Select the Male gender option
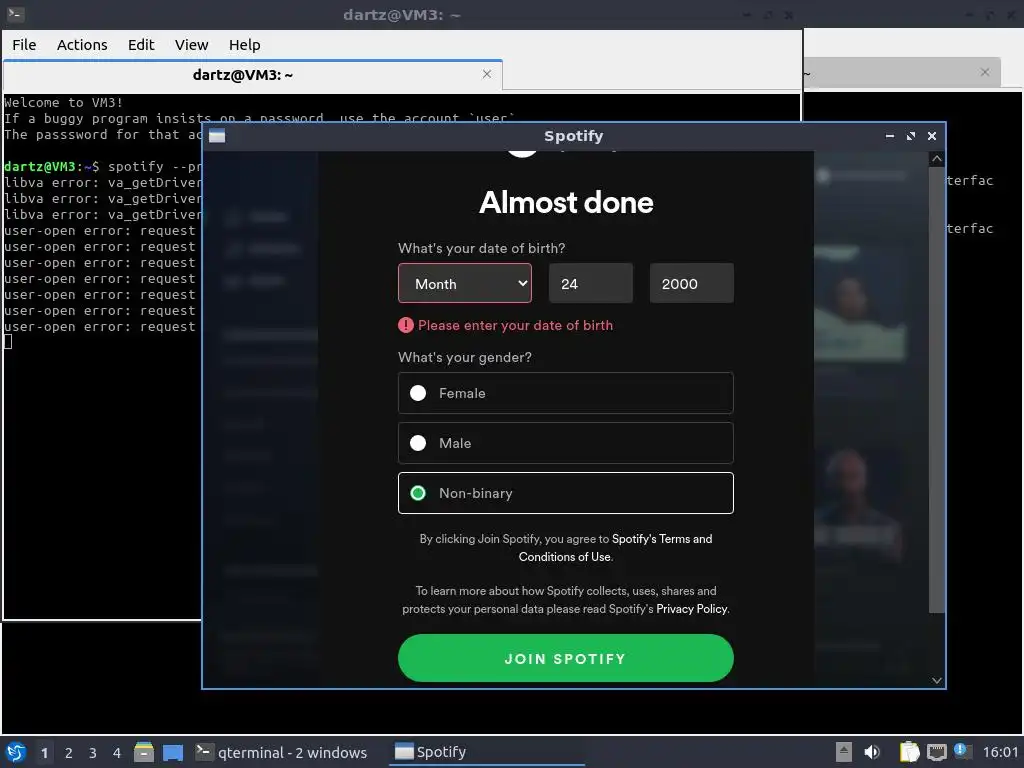1024x768 pixels. [x=566, y=443]
